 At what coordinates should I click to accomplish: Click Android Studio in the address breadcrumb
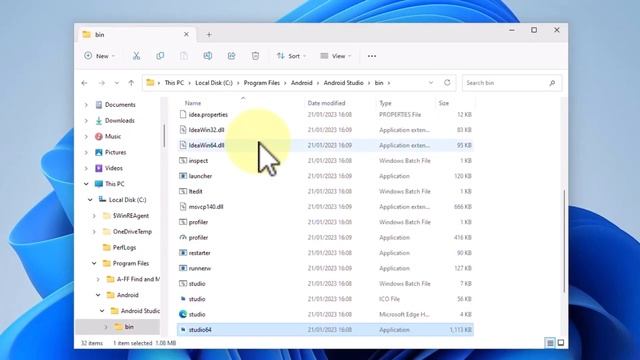[x=343, y=83]
